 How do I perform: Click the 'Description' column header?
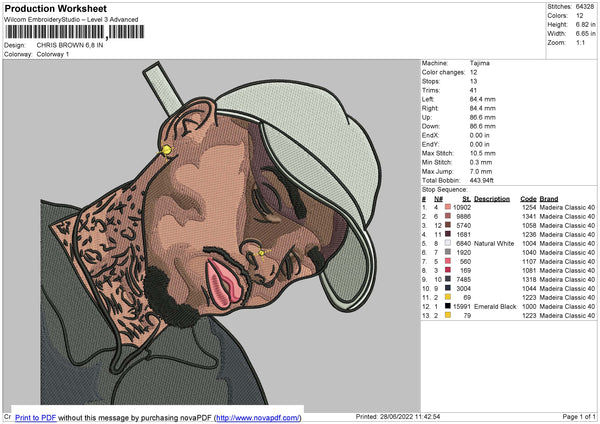click(x=492, y=199)
